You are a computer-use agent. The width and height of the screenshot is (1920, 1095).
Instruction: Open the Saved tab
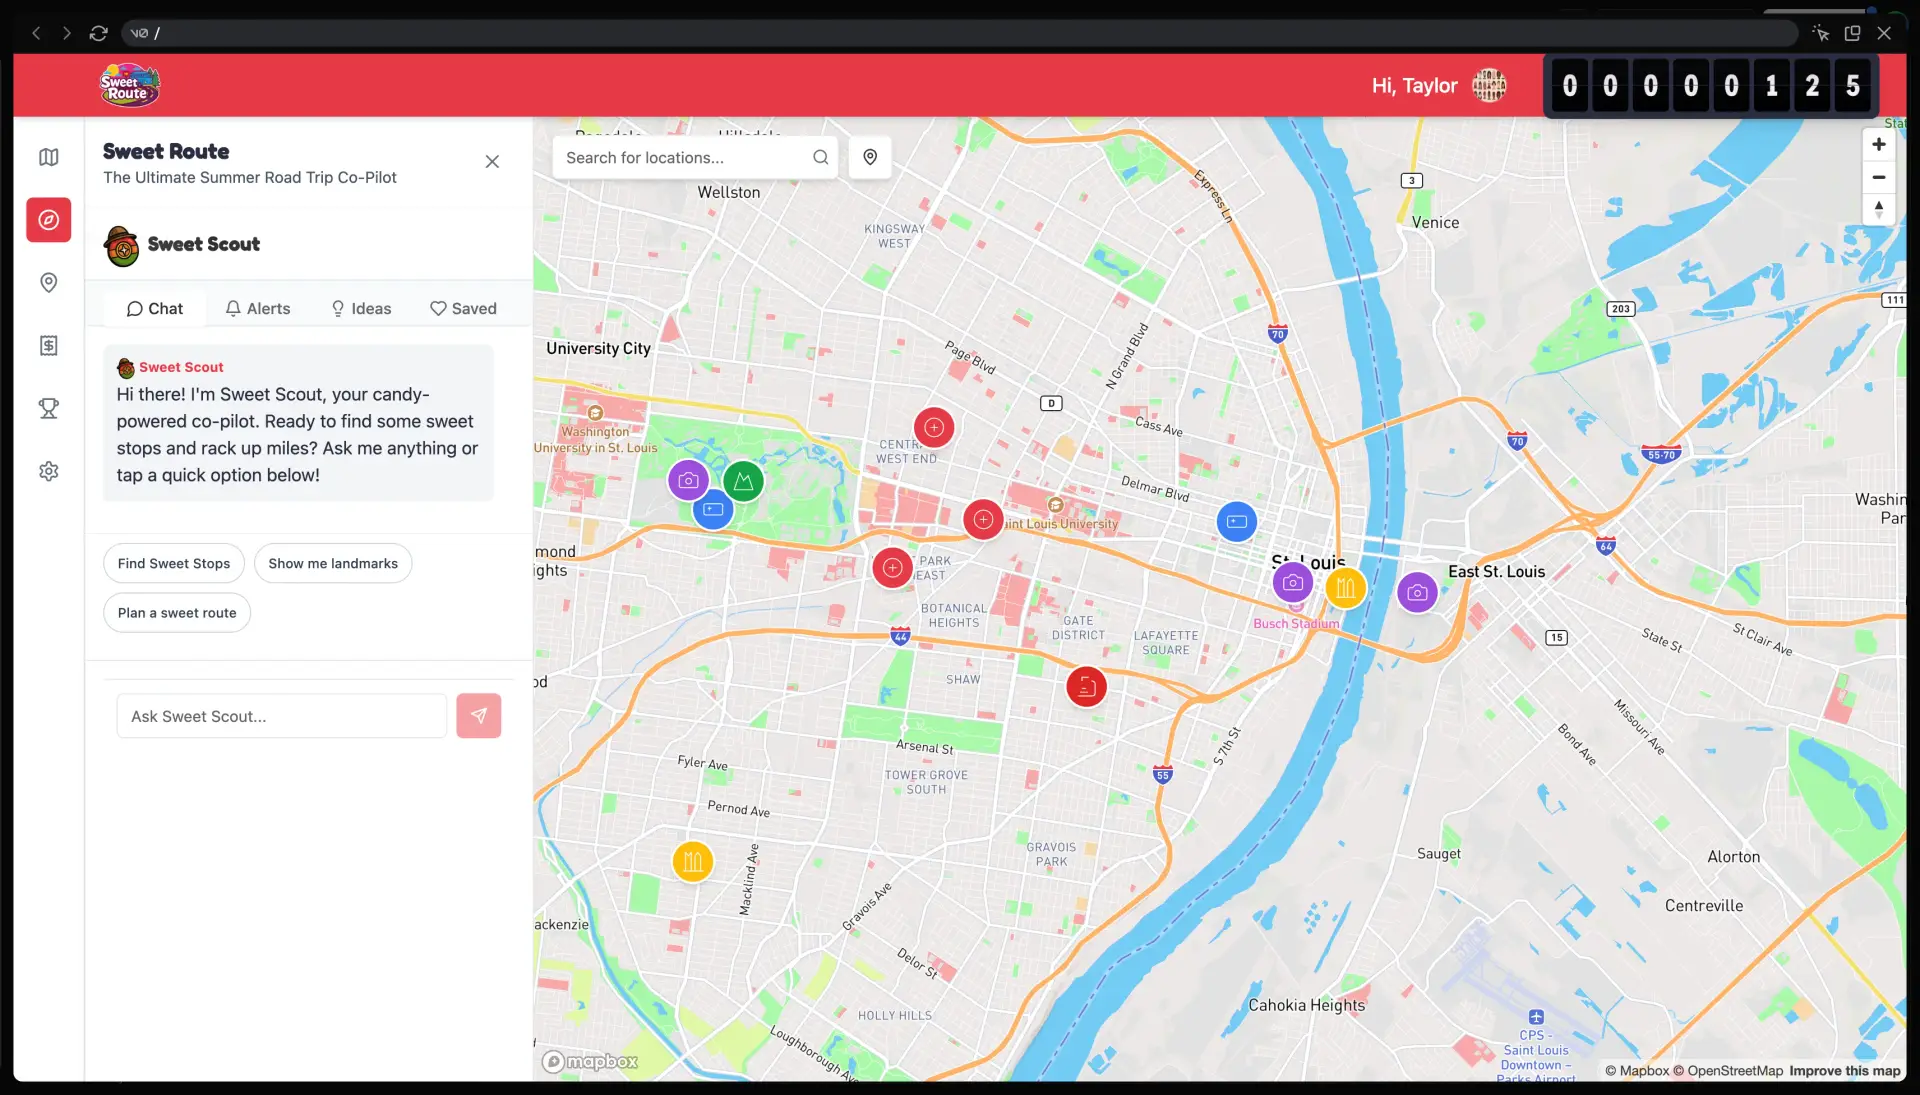click(463, 309)
